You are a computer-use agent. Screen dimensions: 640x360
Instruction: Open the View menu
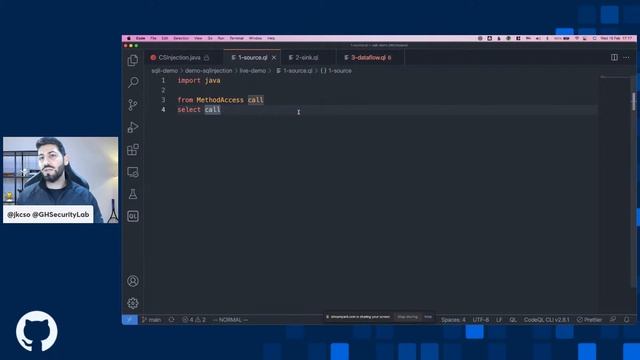pos(198,38)
